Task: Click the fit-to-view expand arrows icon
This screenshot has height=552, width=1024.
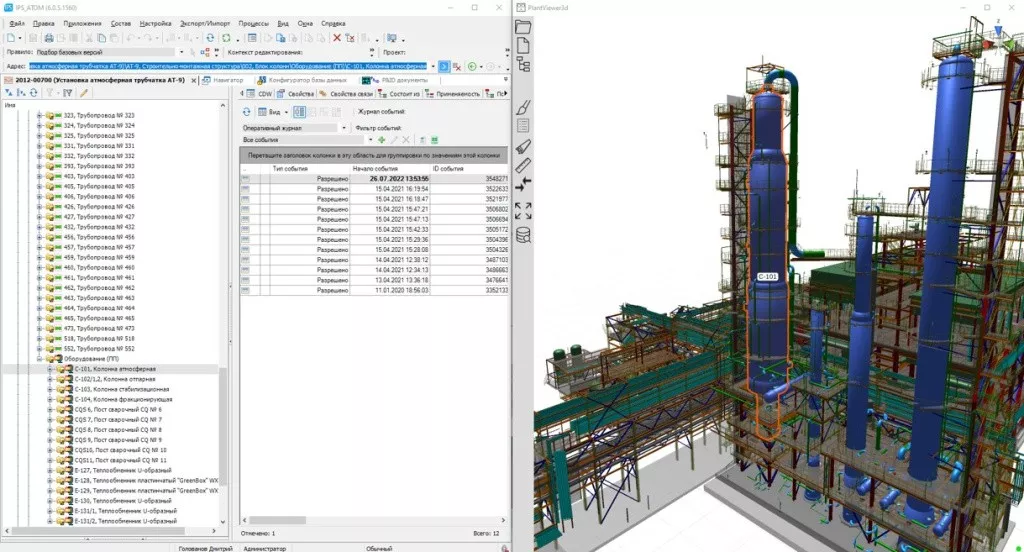Action: [523, 210]
